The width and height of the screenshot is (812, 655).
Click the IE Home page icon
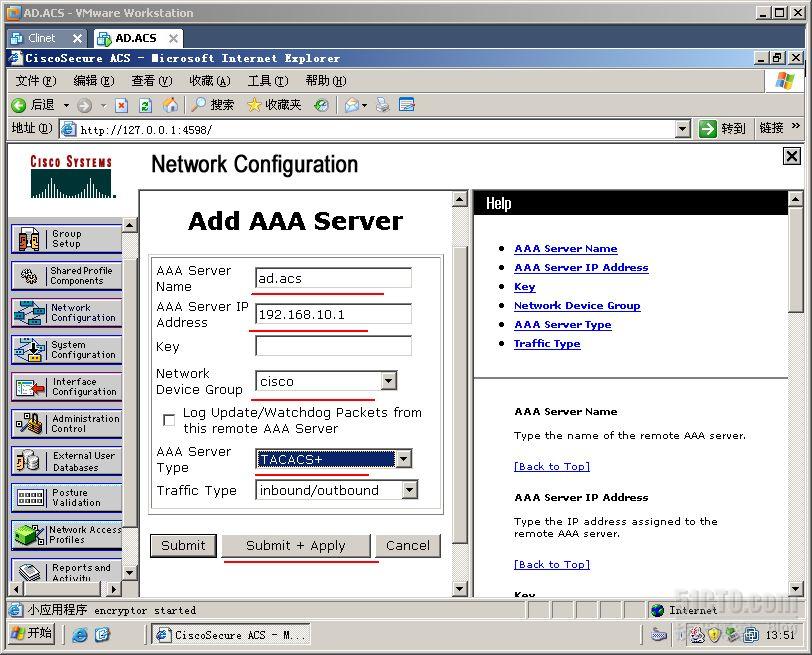point(170,105)
